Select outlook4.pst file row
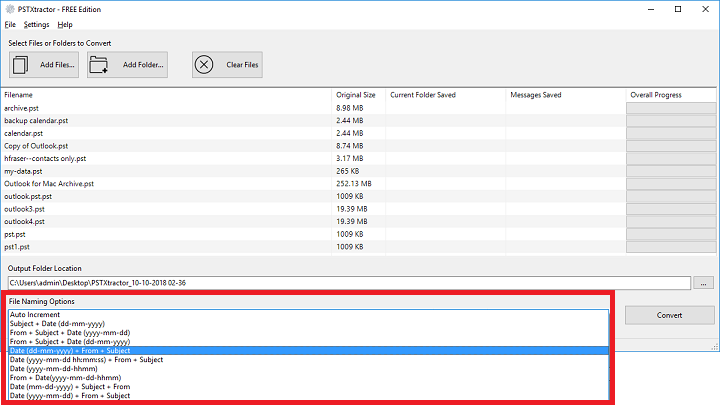Screen dimensions: 720x405 click(359, 222)
